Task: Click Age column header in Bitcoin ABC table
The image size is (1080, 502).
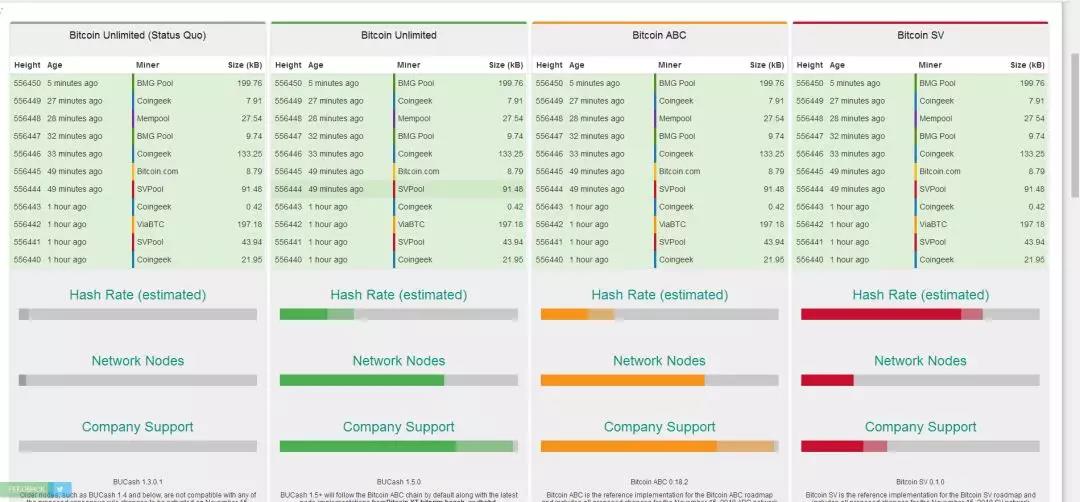Action: (x=577, y=65)
